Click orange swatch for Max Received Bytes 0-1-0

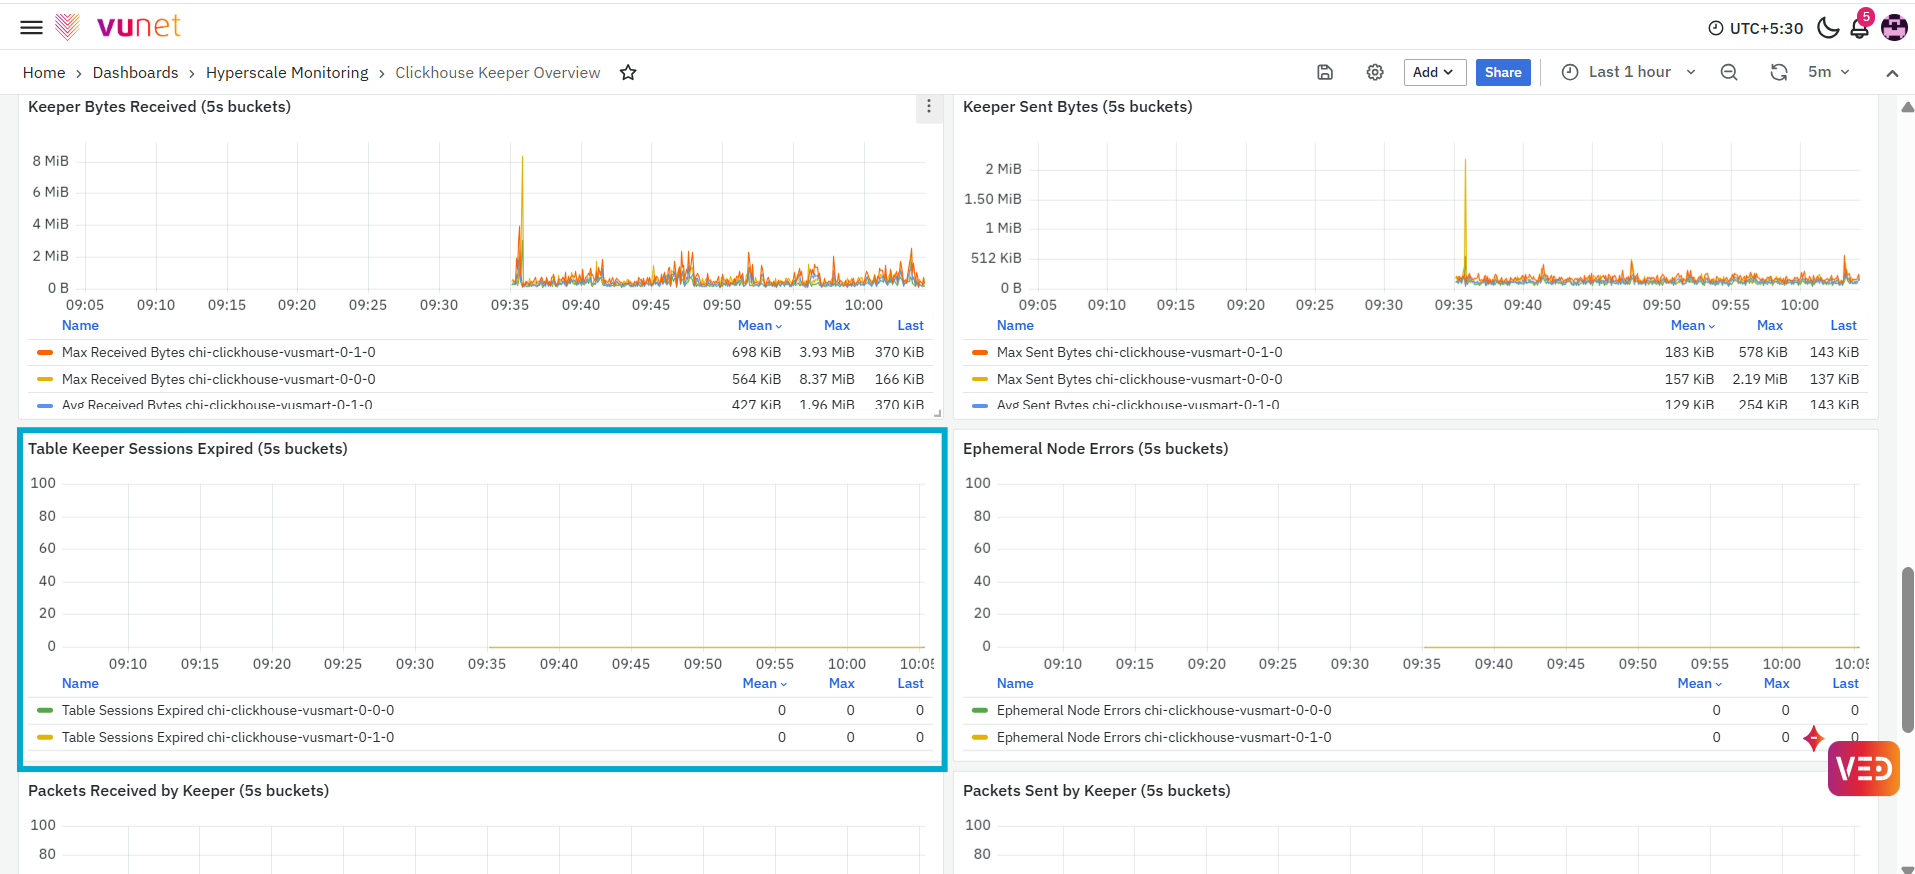click(x=45, y=352)
